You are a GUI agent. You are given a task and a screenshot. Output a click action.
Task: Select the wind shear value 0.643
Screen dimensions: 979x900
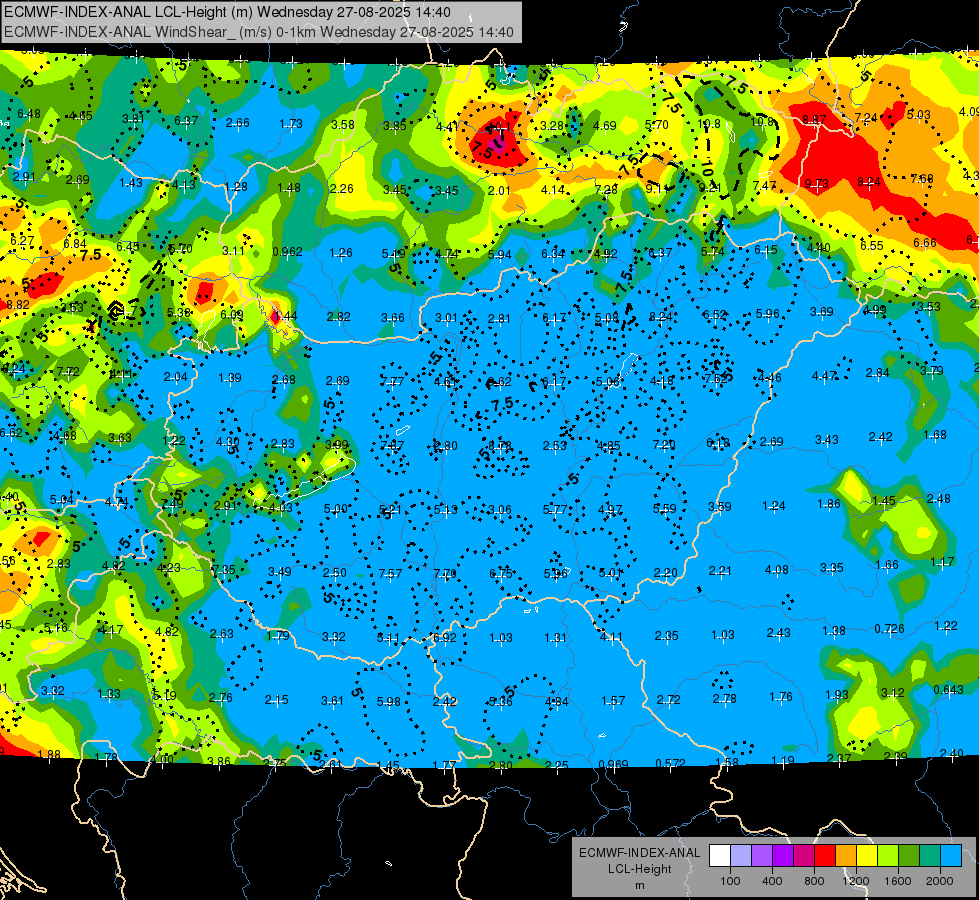click(948, 690)
